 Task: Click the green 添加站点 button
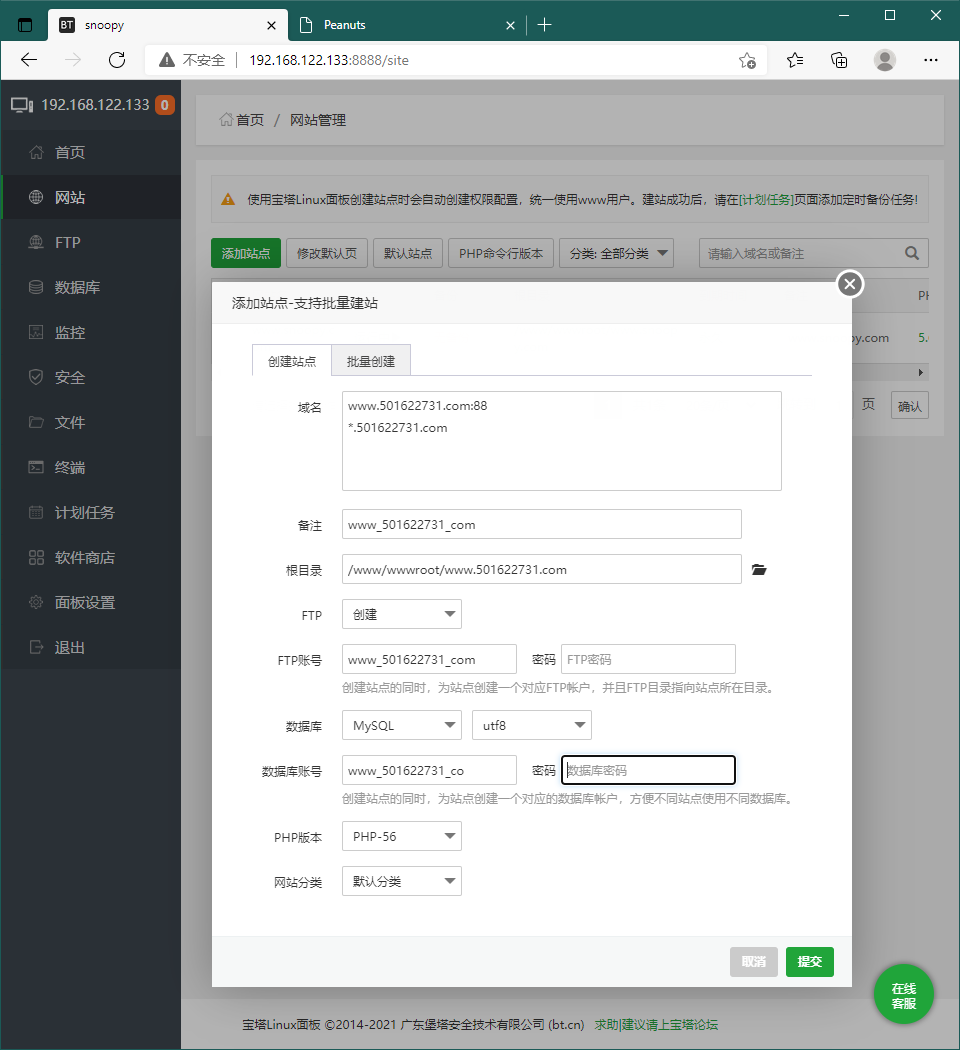[x=246, y=253]
